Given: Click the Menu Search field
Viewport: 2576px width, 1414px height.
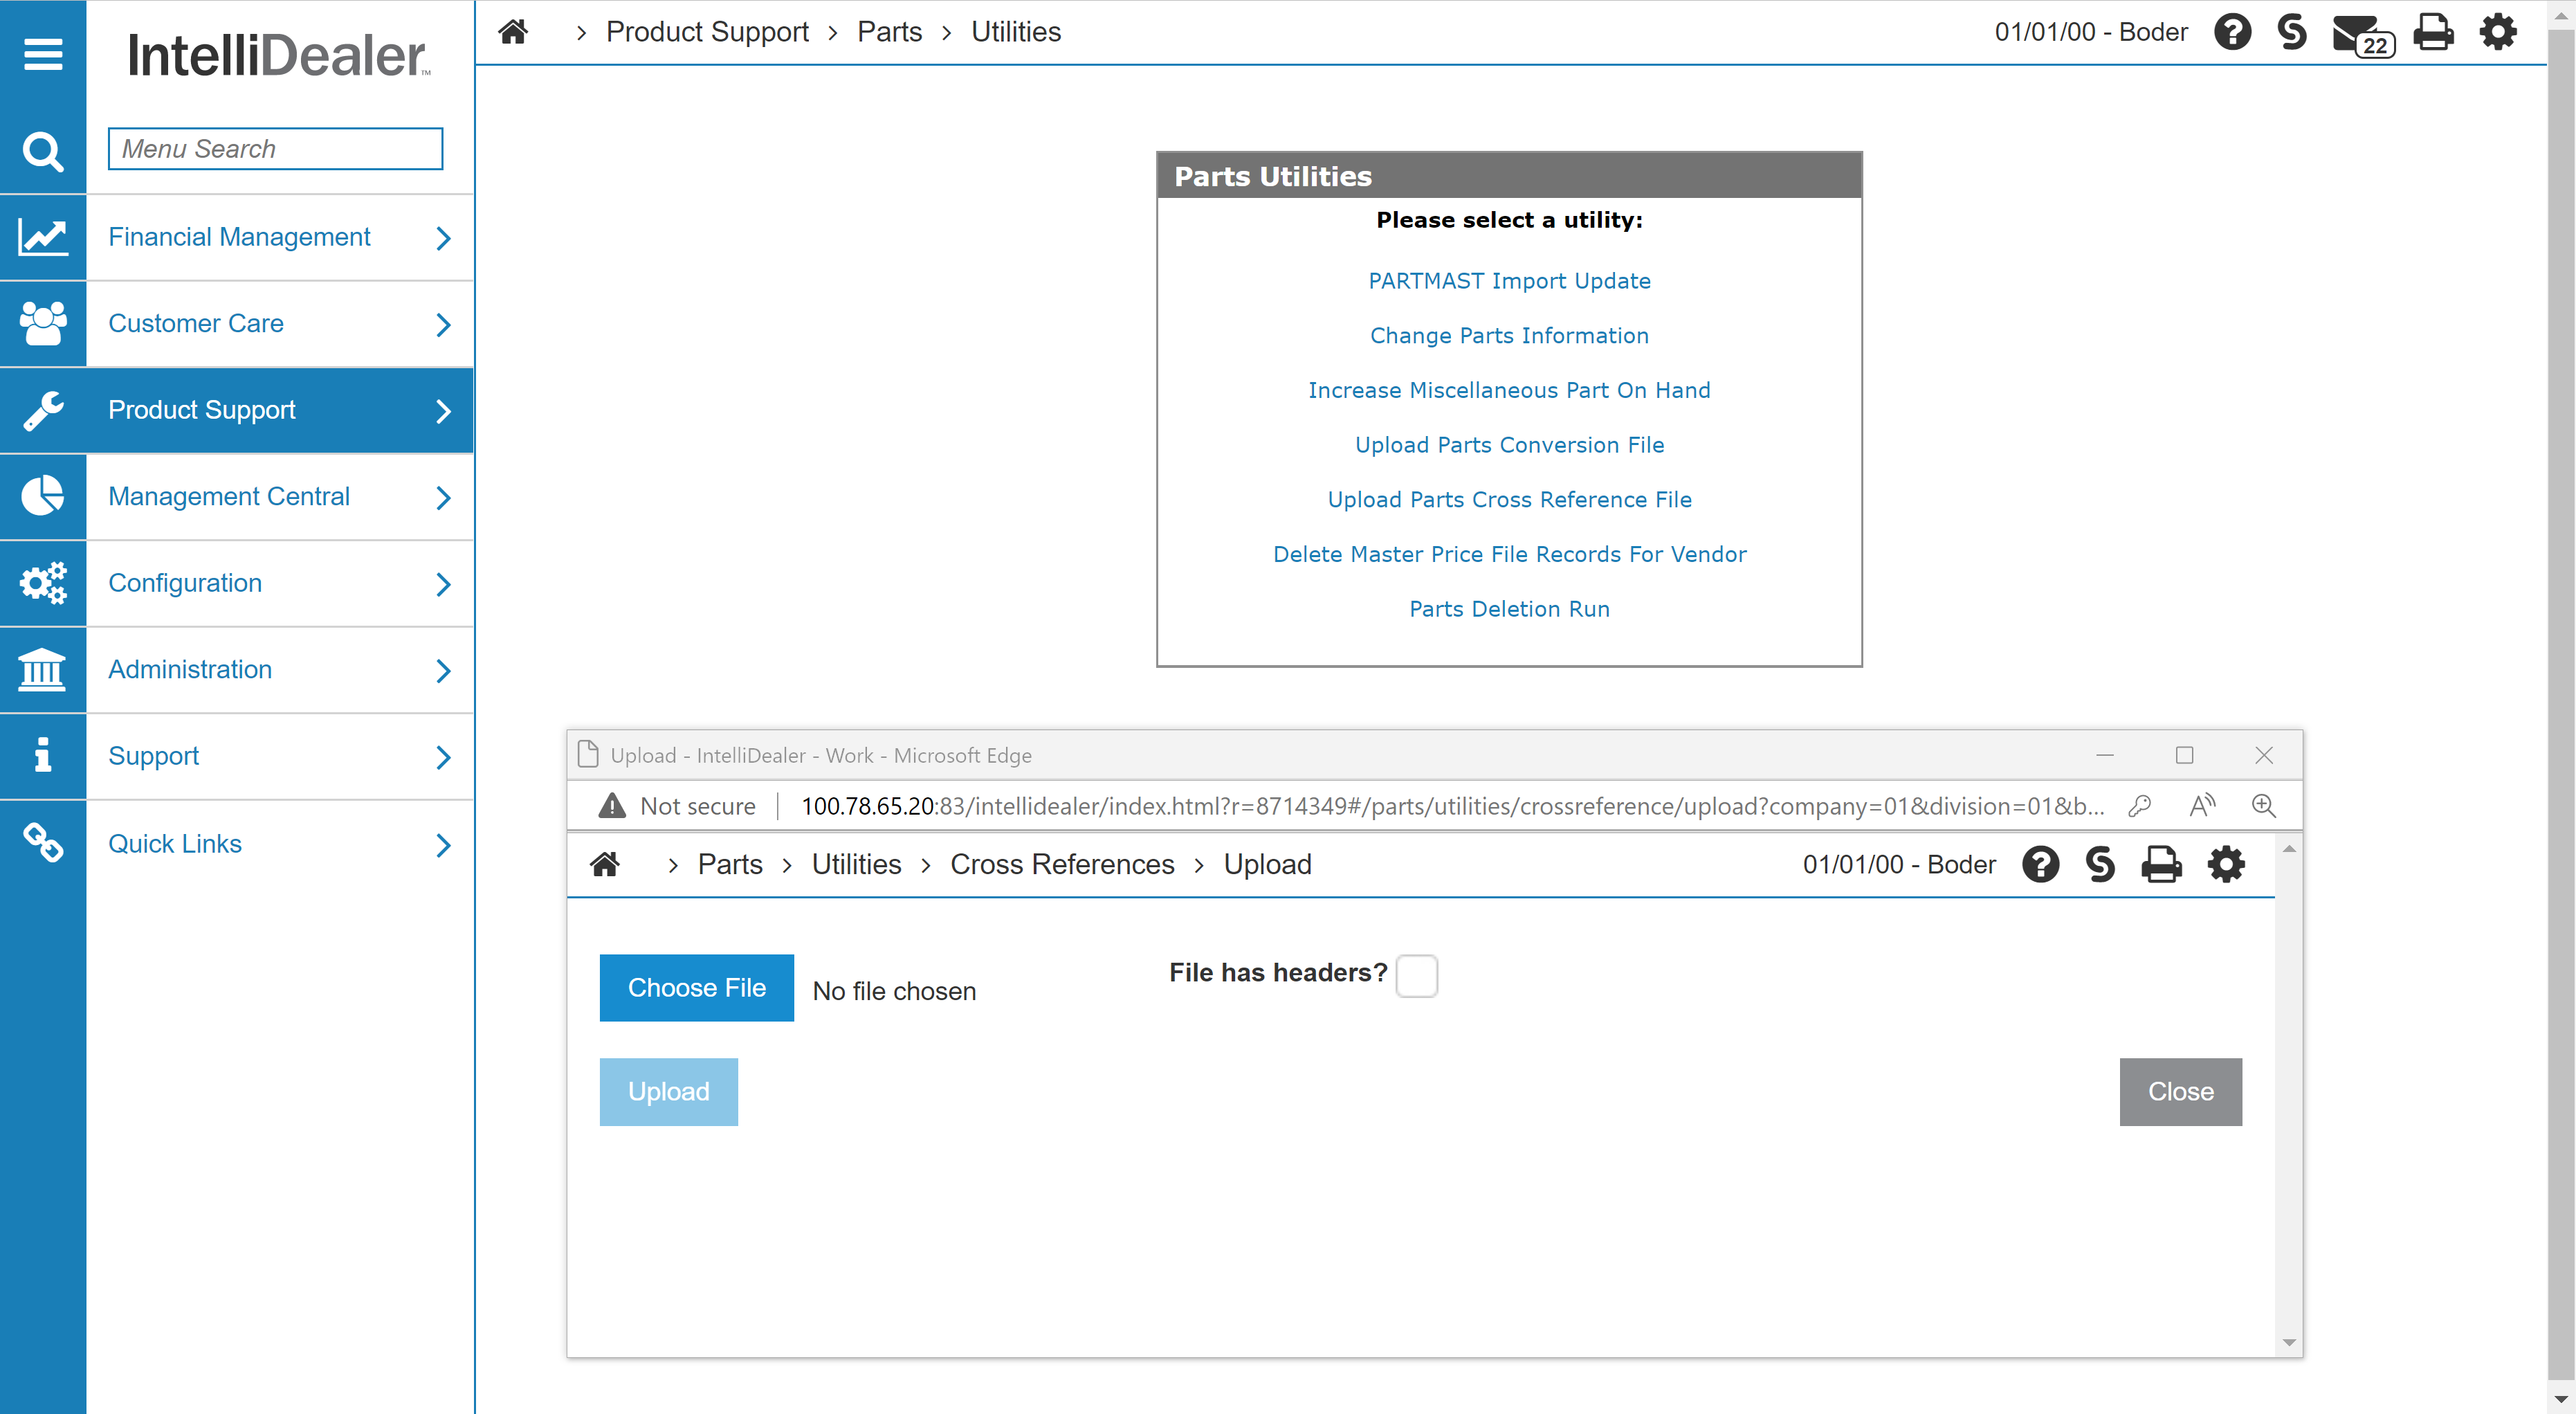Looking at the screenshot, I should [x=275, y=149].
